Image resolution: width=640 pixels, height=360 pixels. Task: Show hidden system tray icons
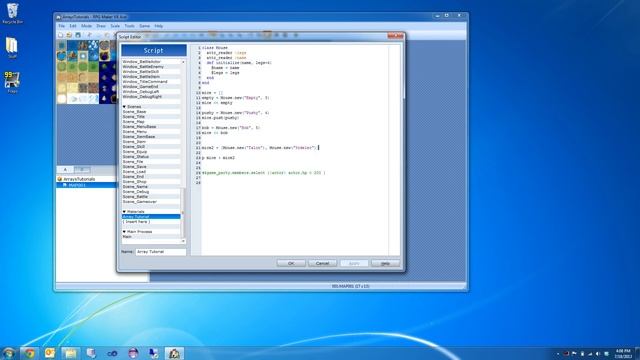pyautogui.click(x=558, y=353)
